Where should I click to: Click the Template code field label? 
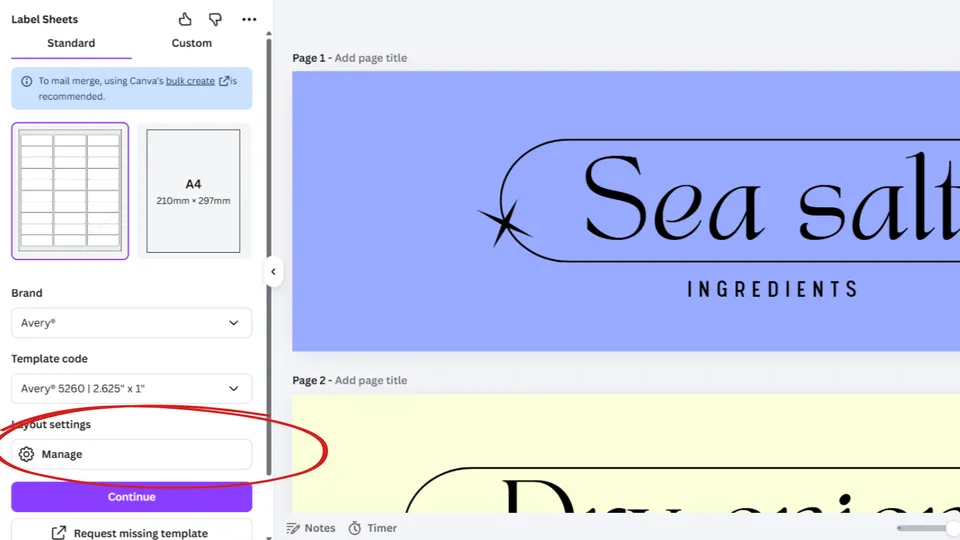(x=49, y=359)
